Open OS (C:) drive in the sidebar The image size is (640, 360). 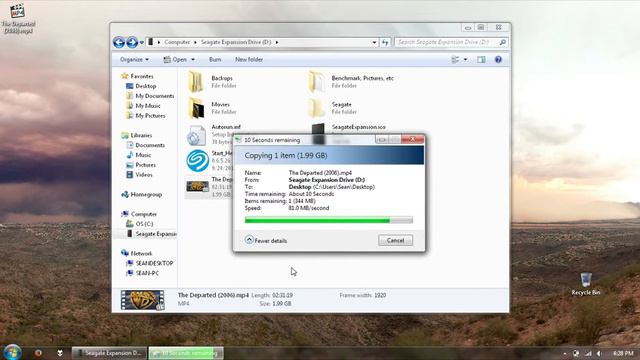(x=144, y=224)
